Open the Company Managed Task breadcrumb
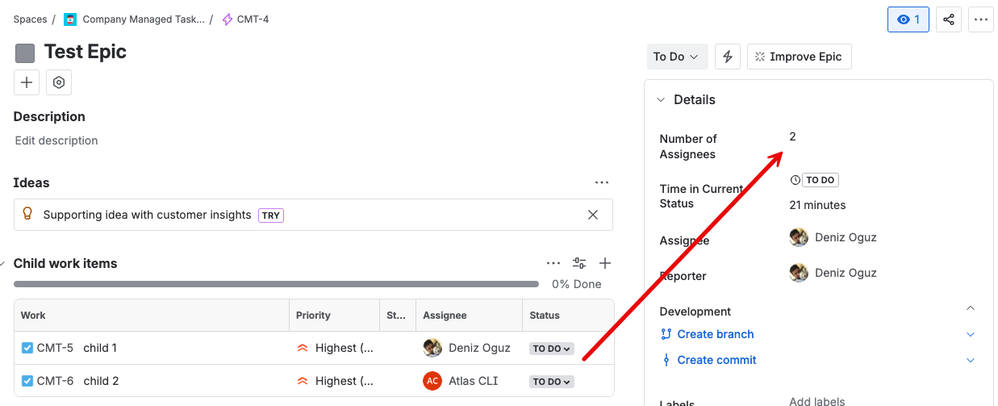Viewport: 998px width, 406px height. tap(134, 19)
